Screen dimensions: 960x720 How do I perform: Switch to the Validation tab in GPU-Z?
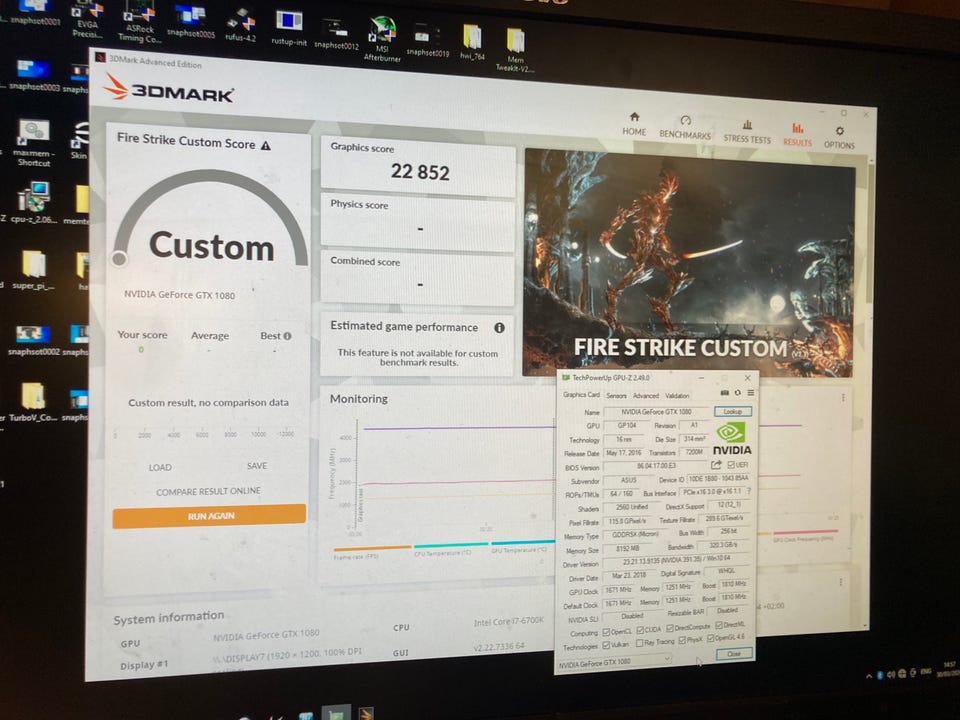(x=677, y=396)
